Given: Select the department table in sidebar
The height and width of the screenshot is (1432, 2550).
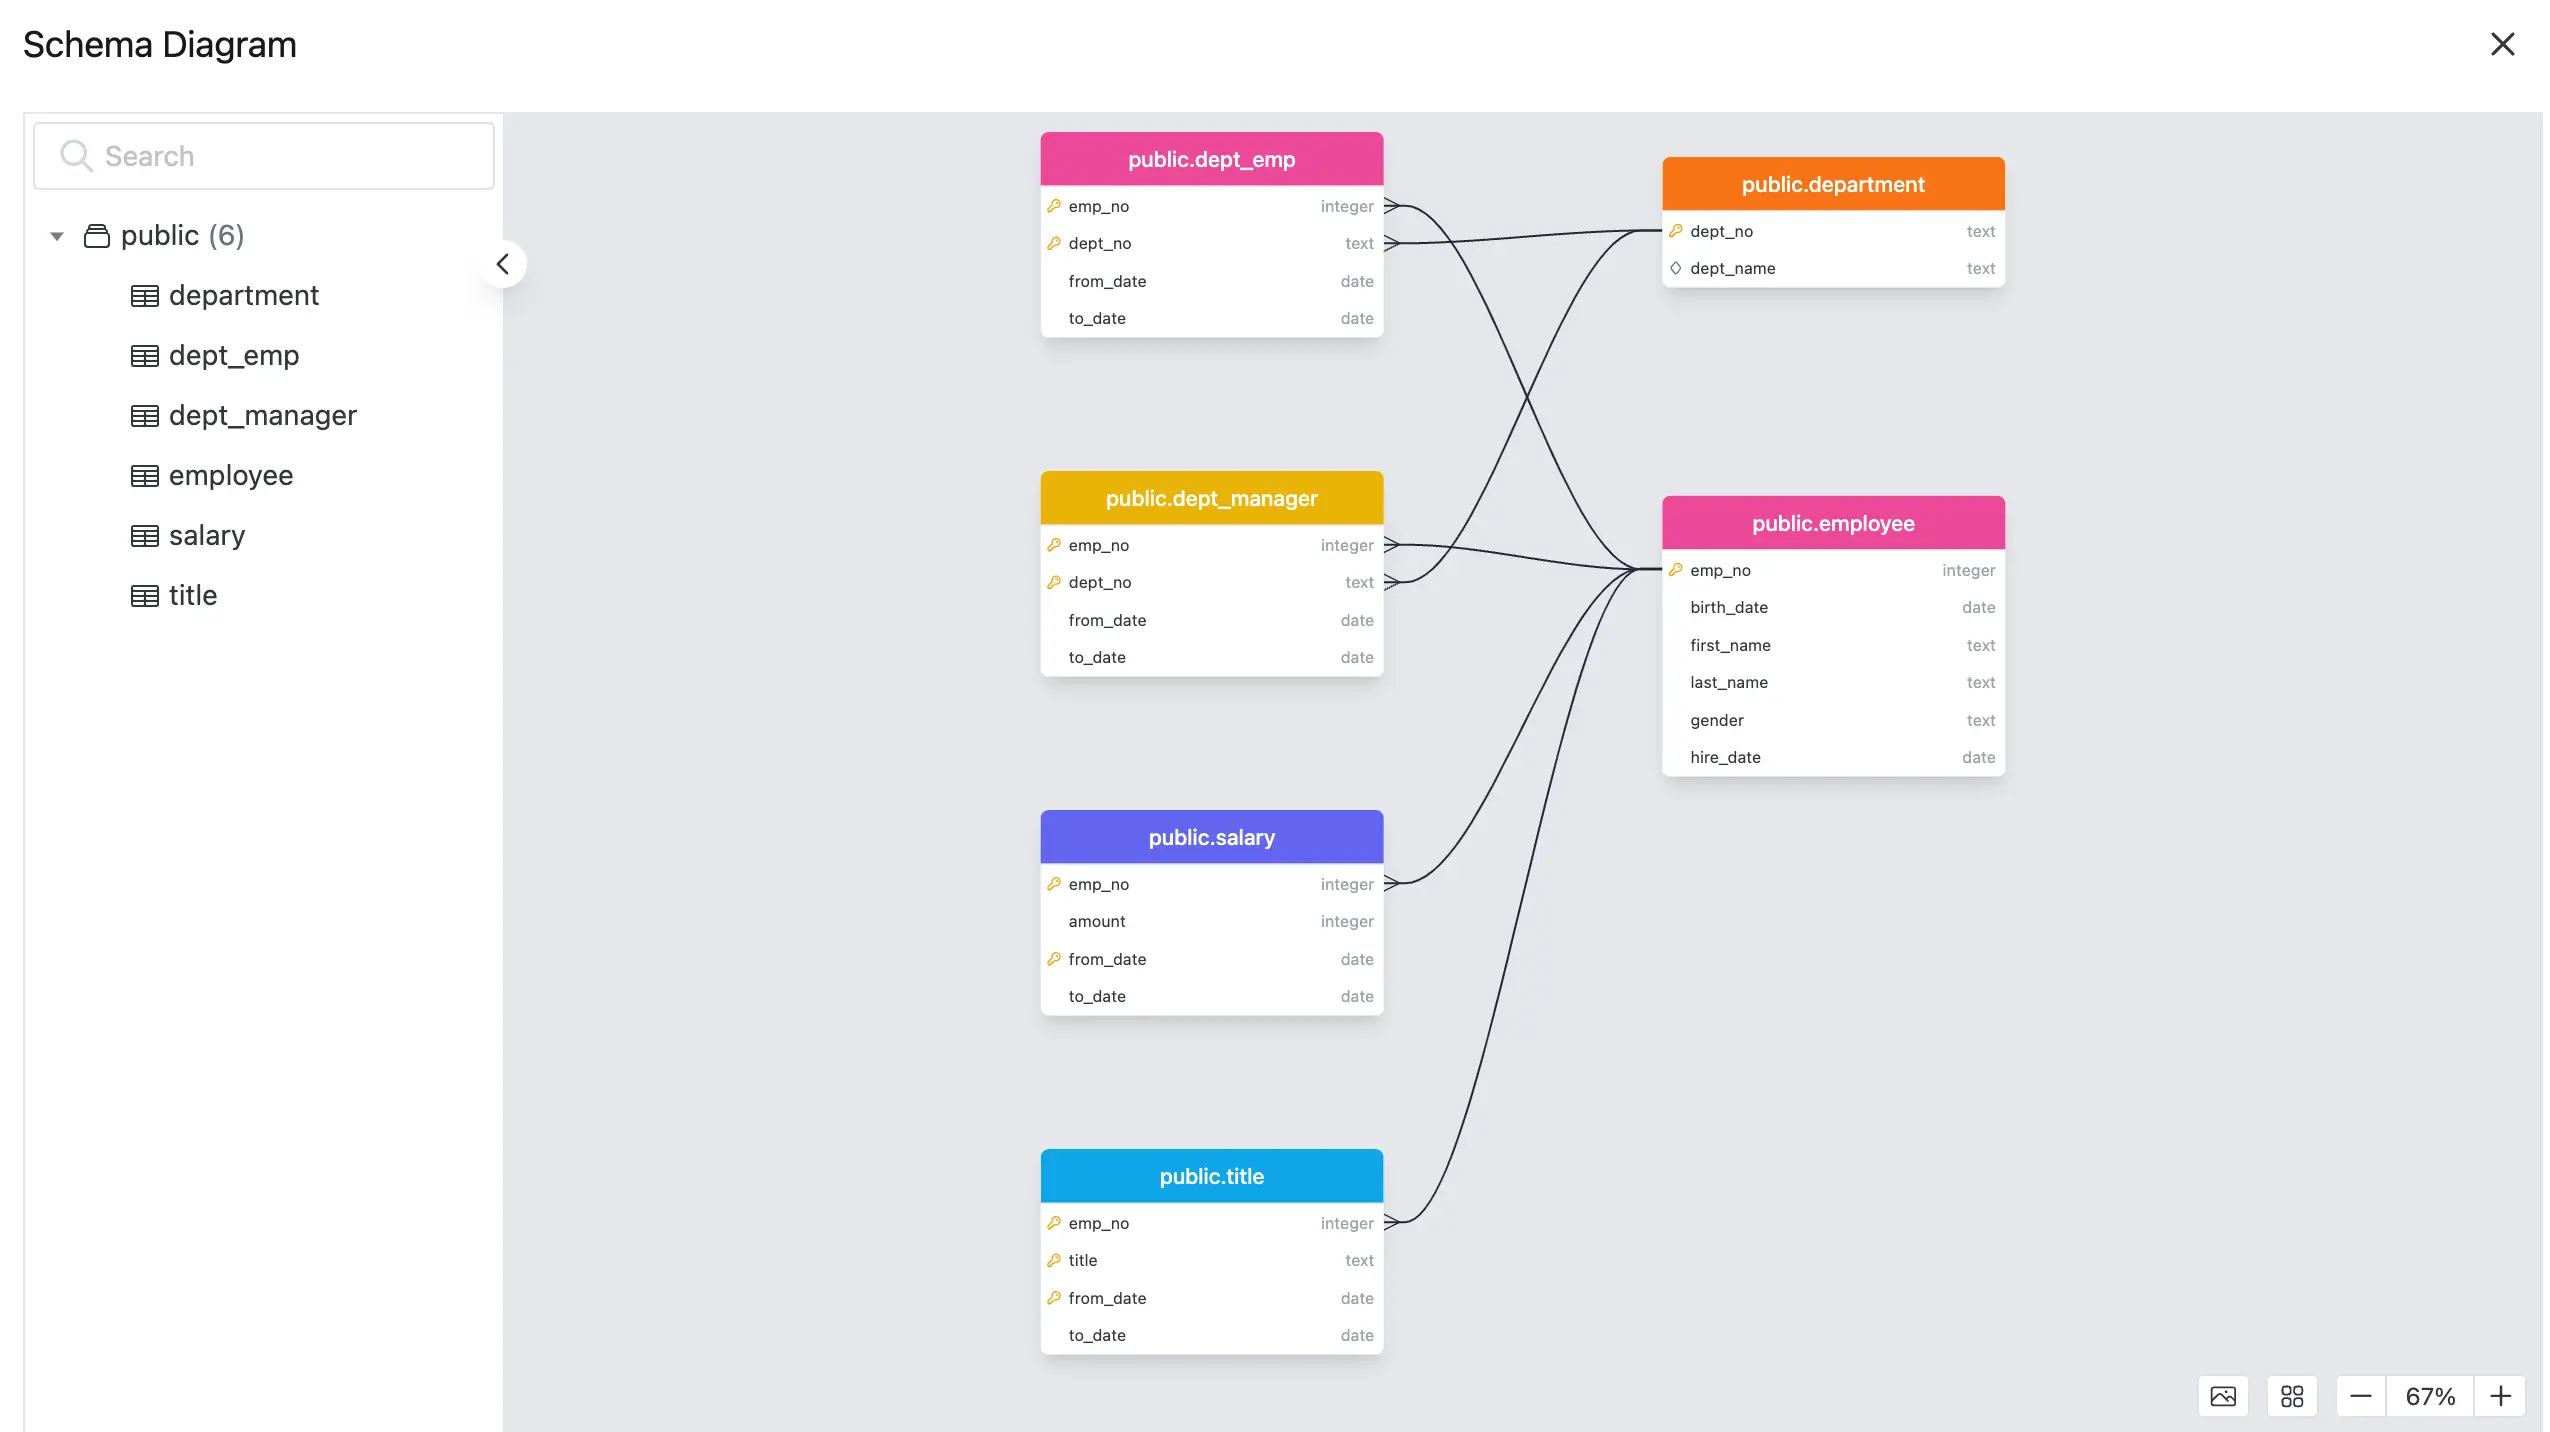Looking at the screenshot, I should [x=243, y=294].
